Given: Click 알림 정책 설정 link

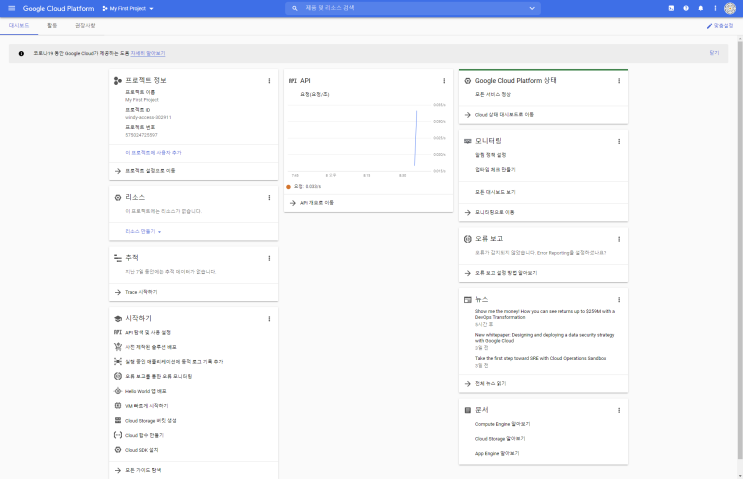Looking at the screenshot, I should (490, 155).
